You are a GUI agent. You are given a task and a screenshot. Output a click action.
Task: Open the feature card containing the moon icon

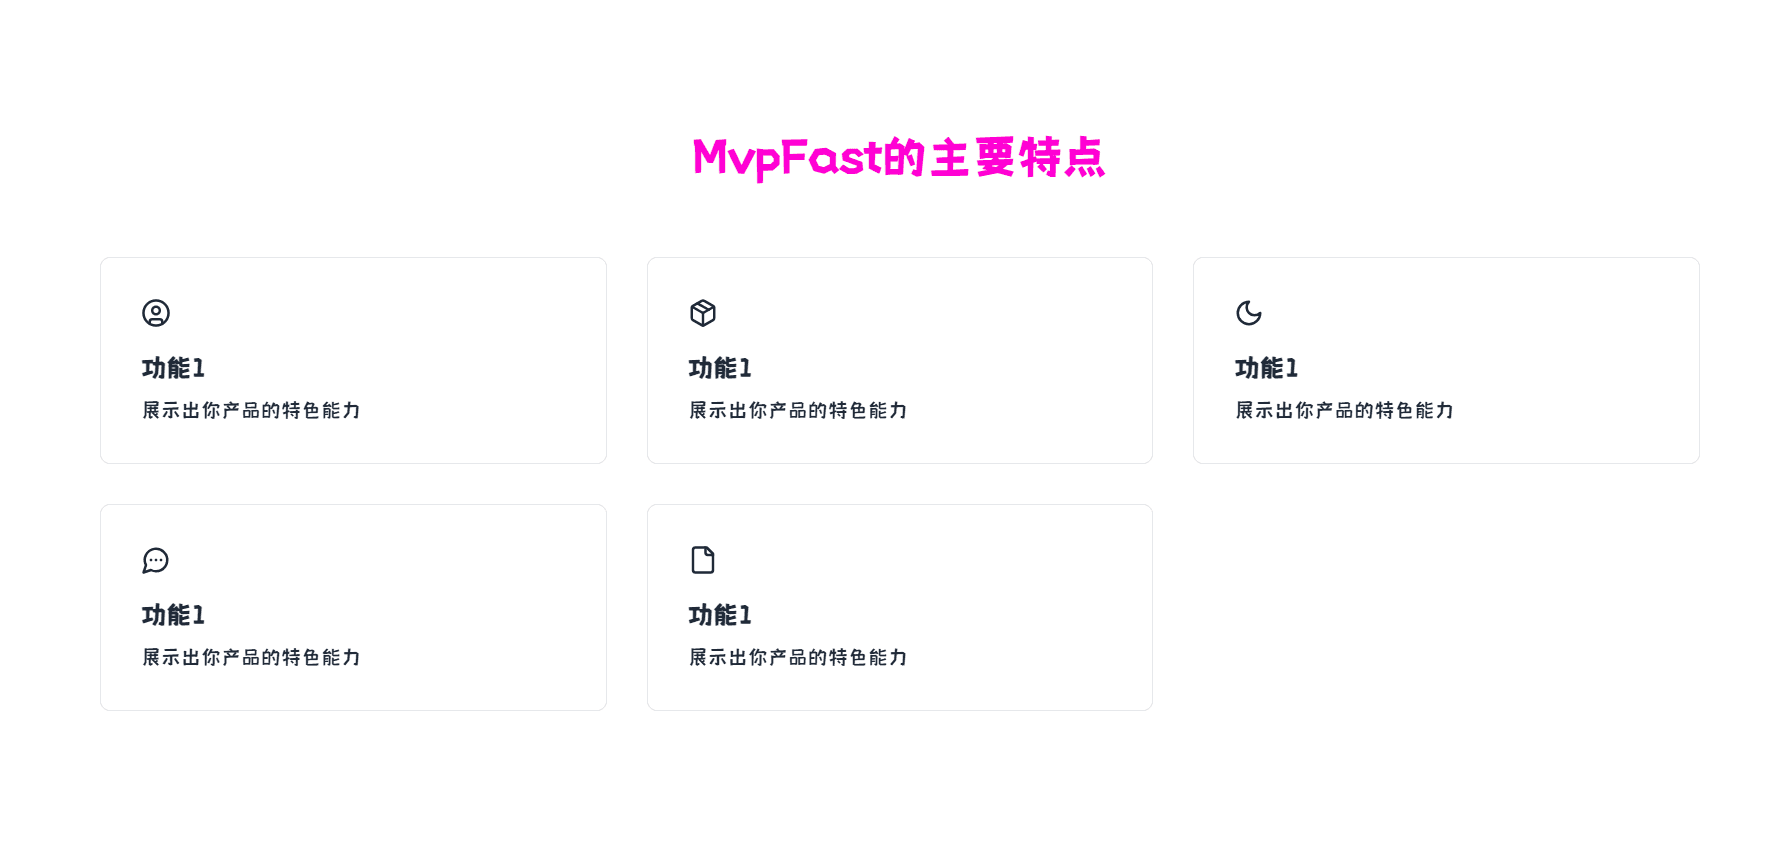(1446, 360)
